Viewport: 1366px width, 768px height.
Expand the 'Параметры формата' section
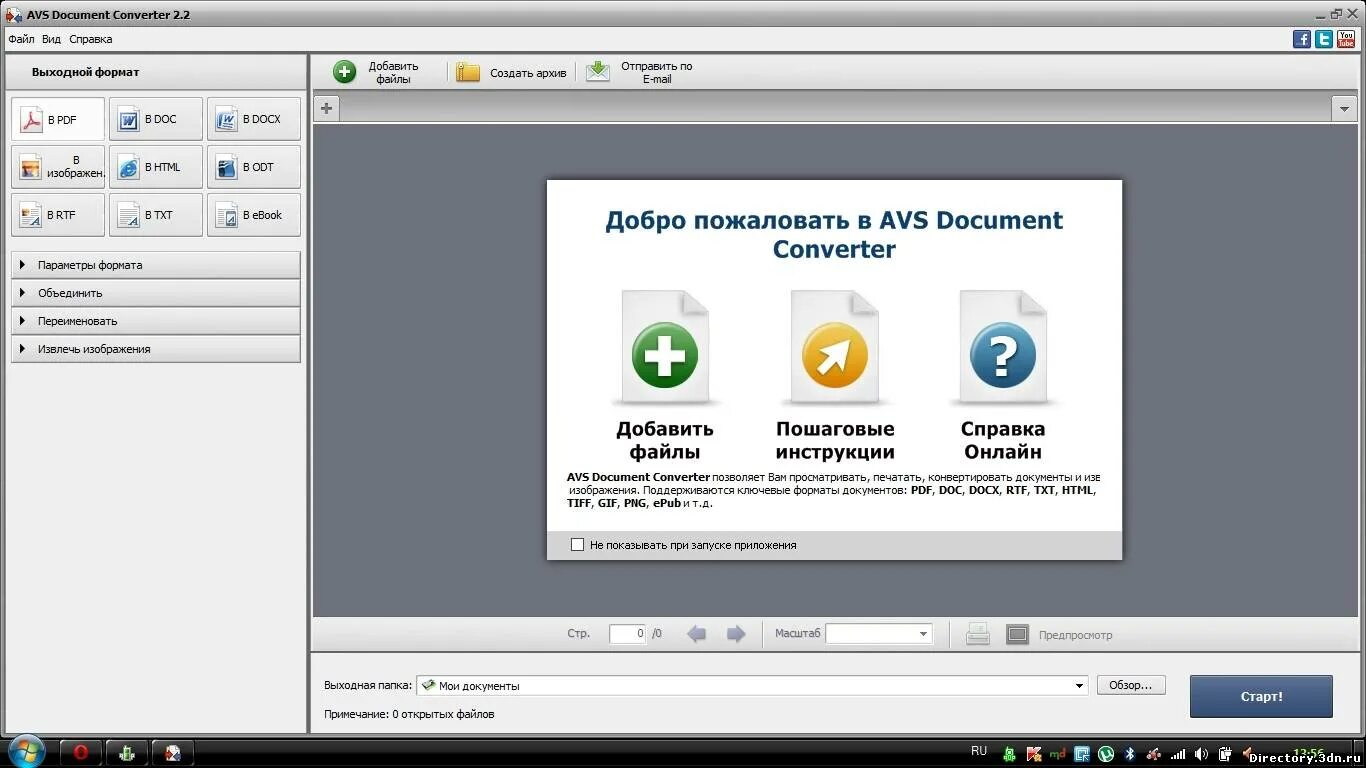tap(156, 265)
